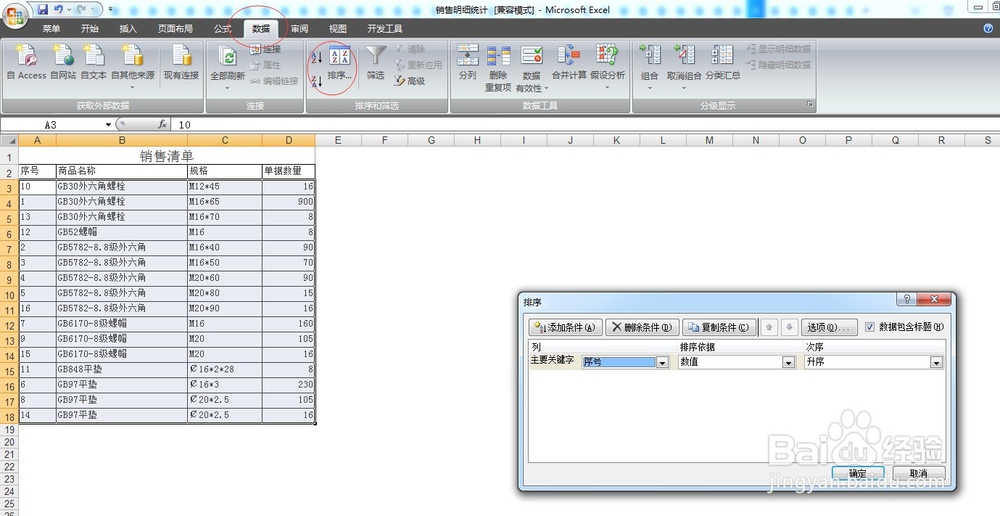
Task: Click 添加条件 button in sort dialog
Action: pos(566,327)
